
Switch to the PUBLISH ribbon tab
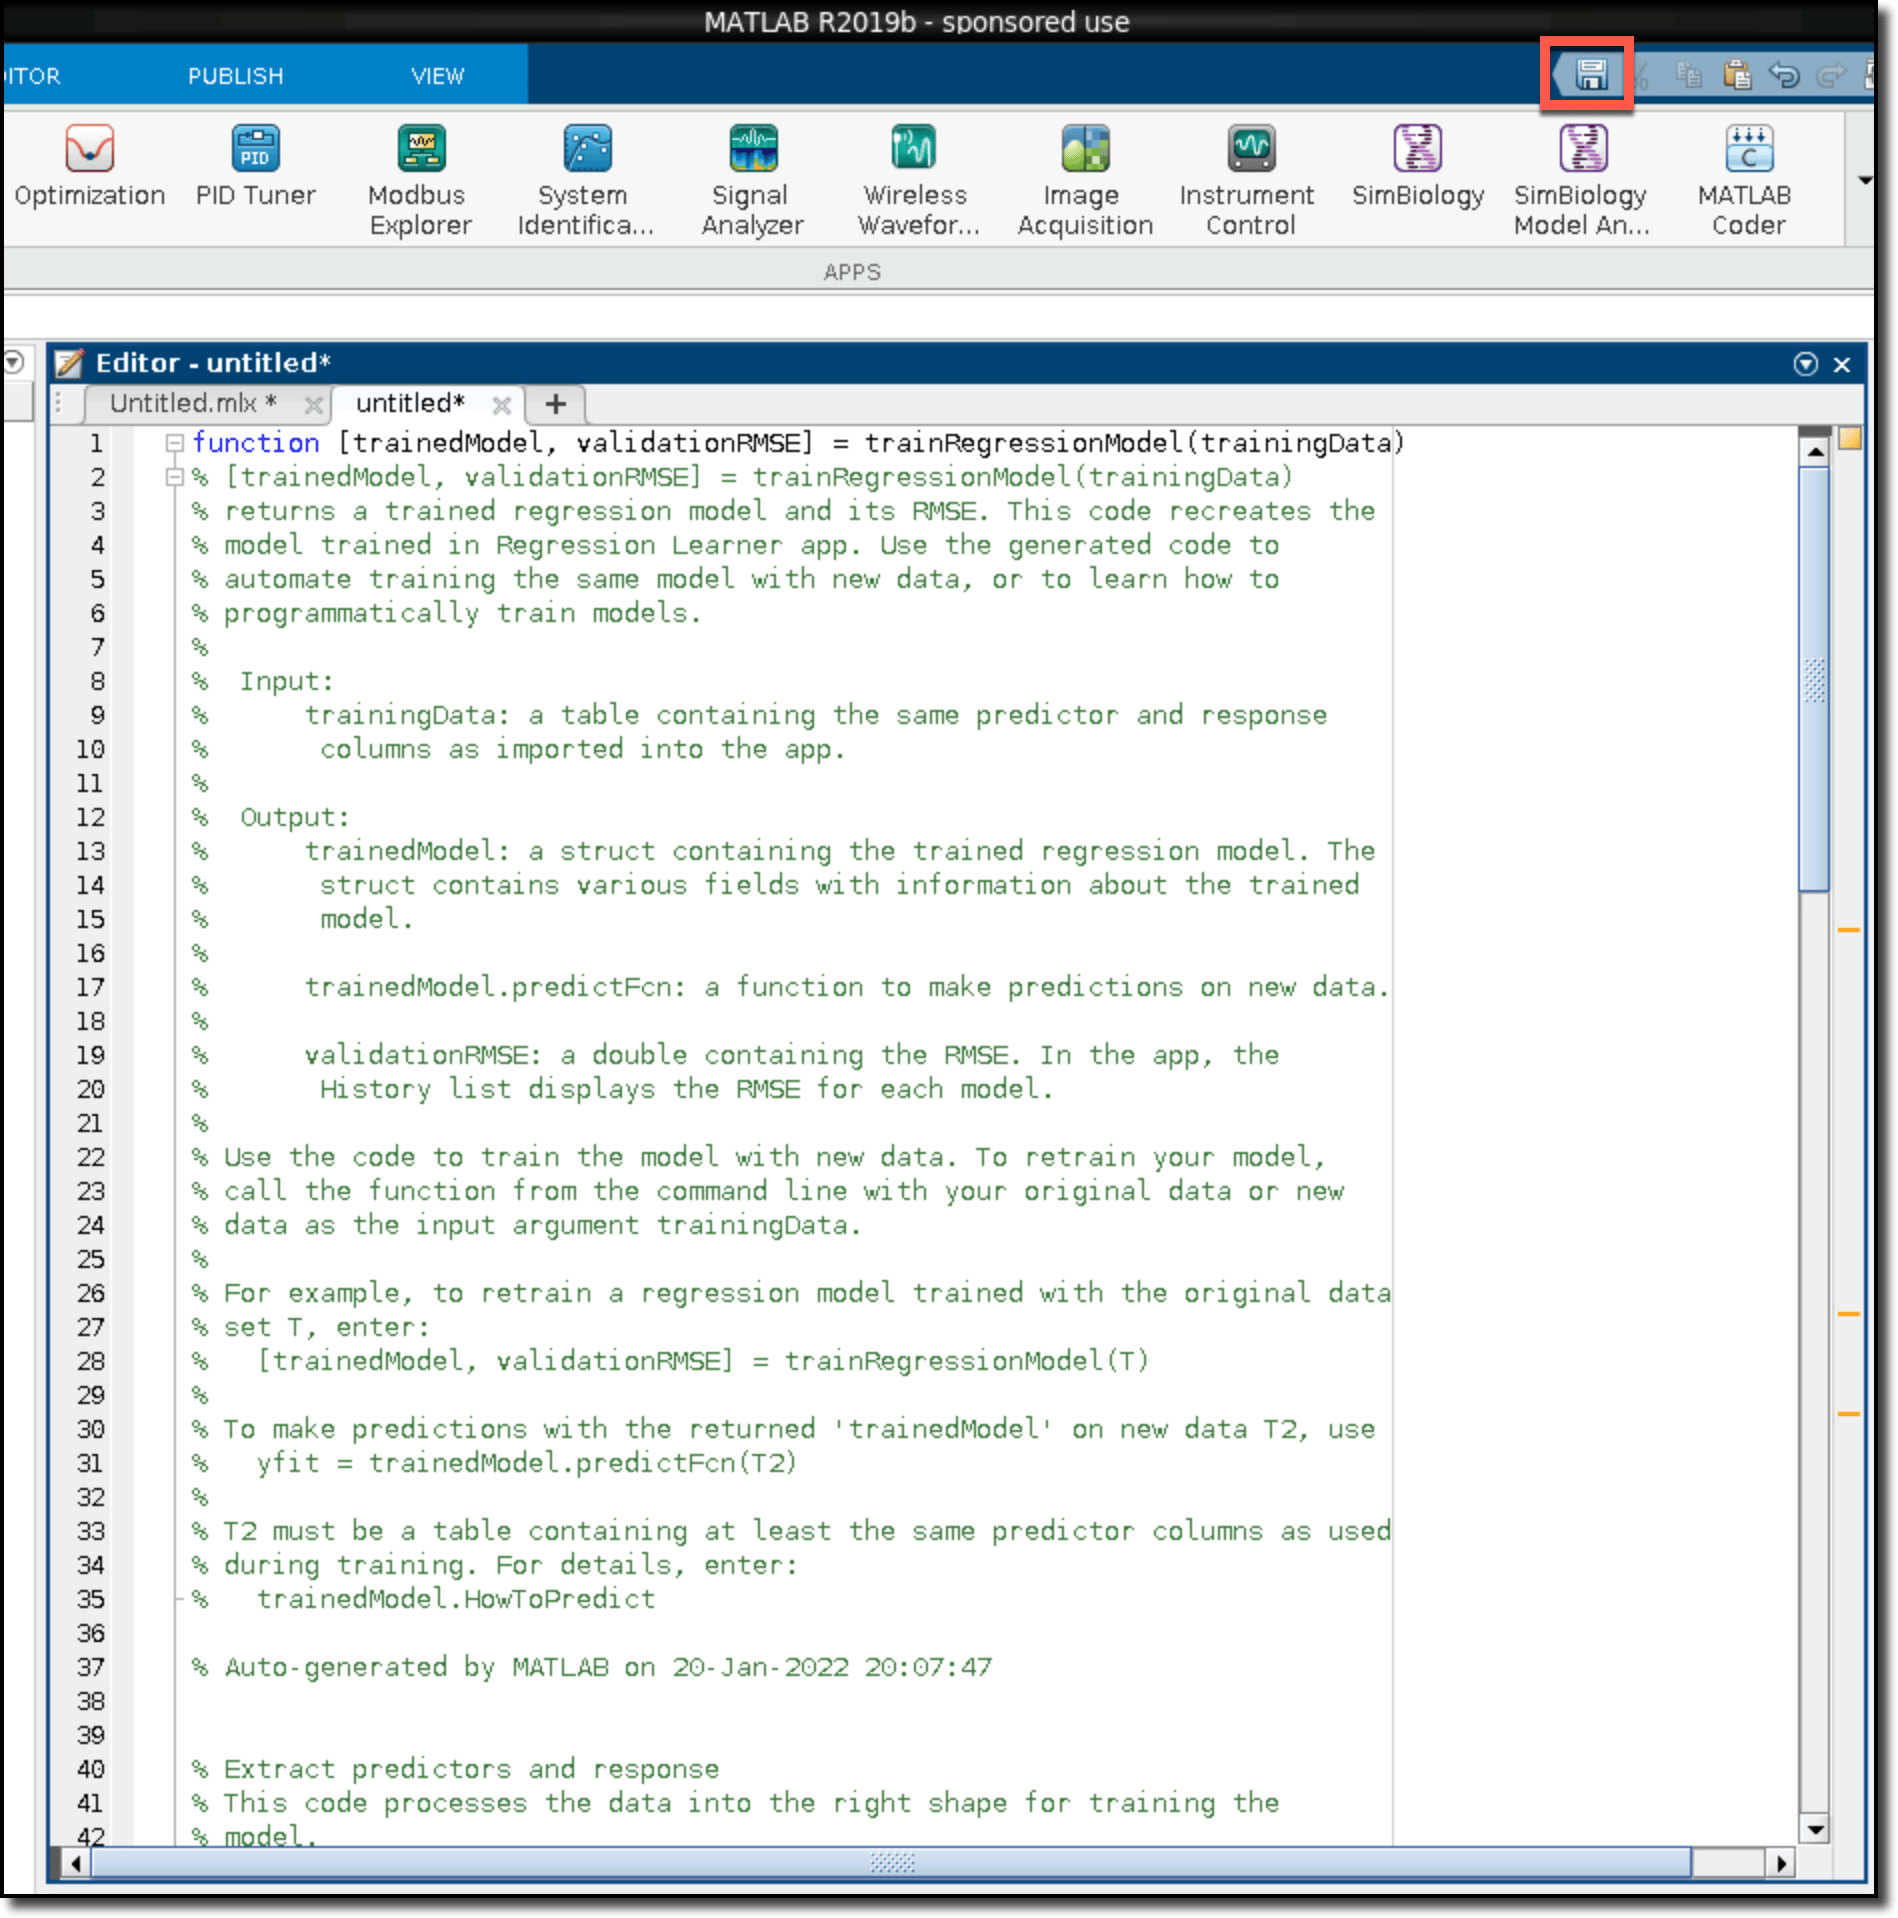coord(236,76)
